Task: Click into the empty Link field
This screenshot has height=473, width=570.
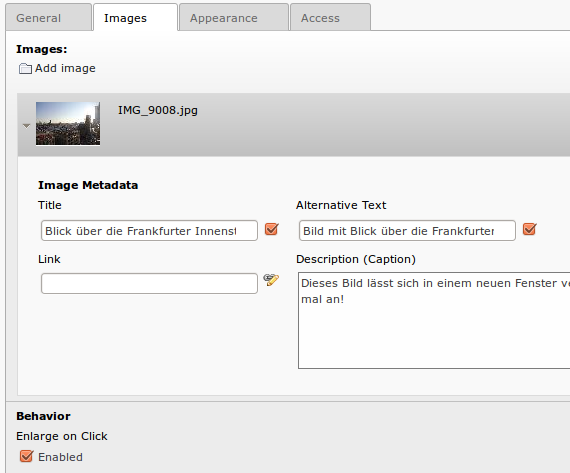Action: point(149,284)
